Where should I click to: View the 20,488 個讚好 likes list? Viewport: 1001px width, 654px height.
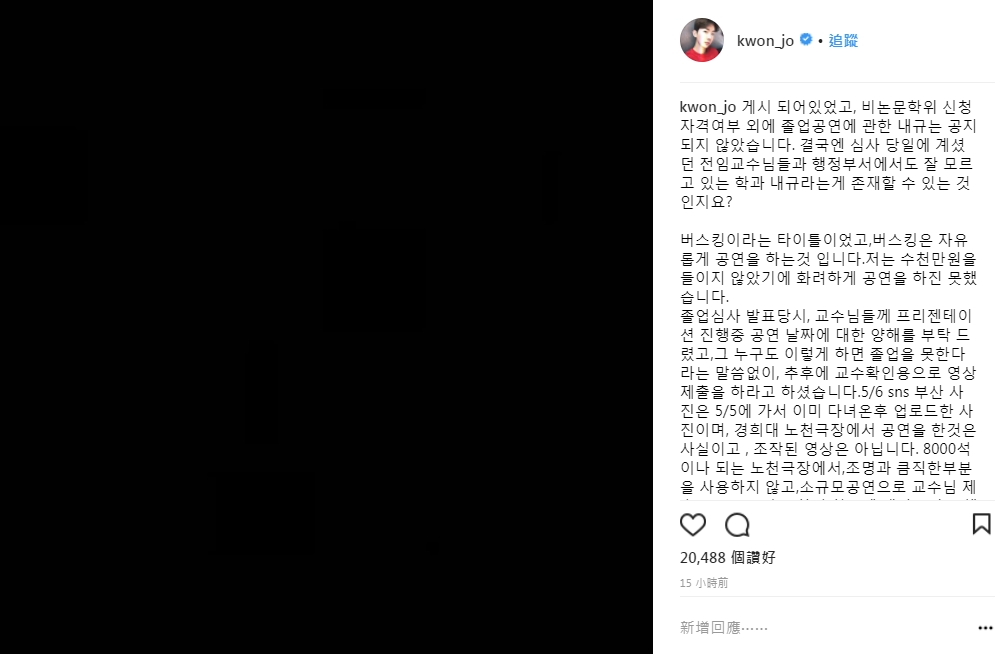(728, 558)
